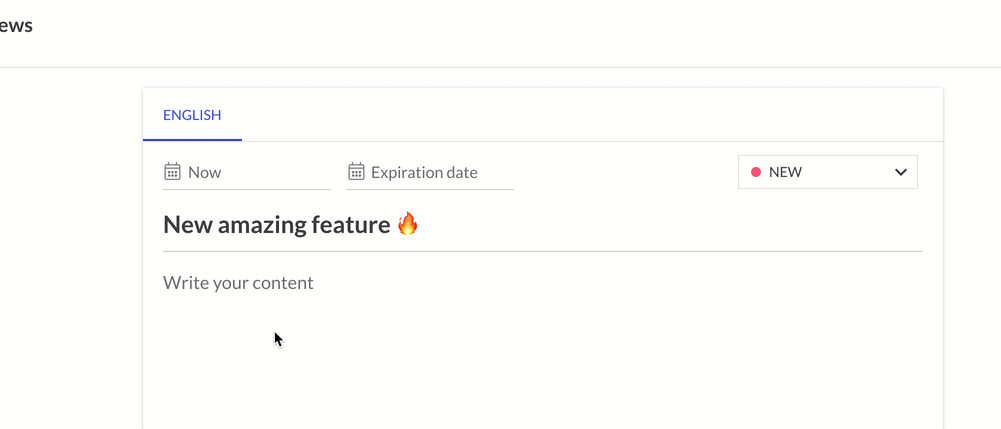Click the divider line under the title

click(543, 252)
